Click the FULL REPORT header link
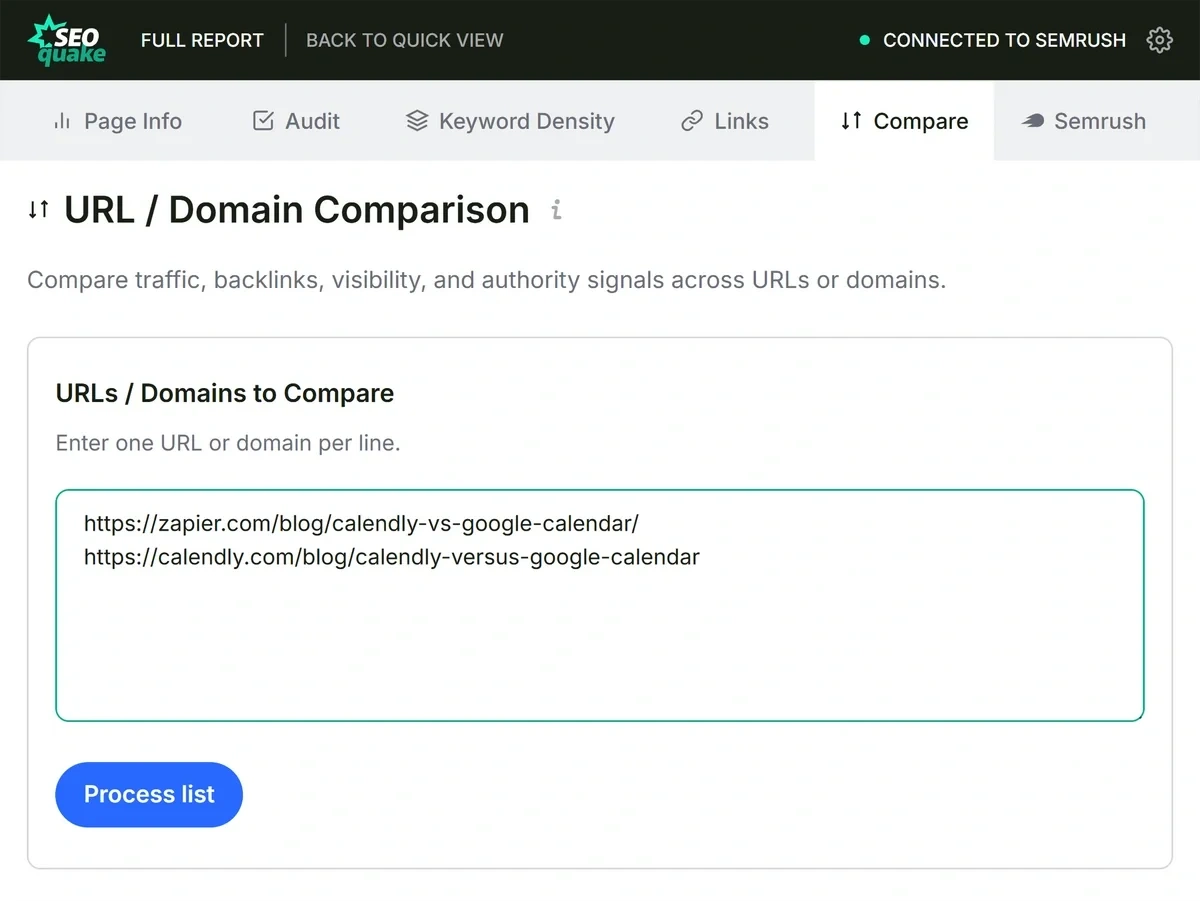This screenshot has width=1200, height=901. tap(202, 40)
